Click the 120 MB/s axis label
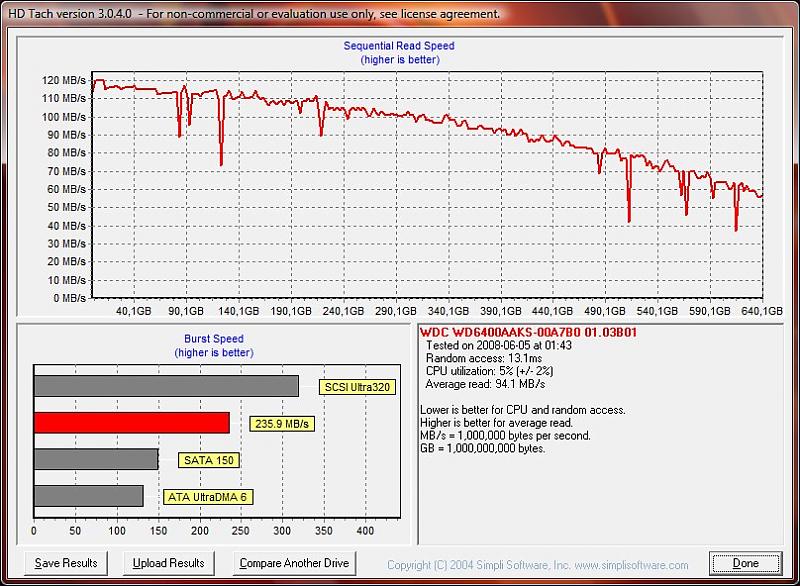Viewport: 800px width, 586px height. tap(64, 80)
